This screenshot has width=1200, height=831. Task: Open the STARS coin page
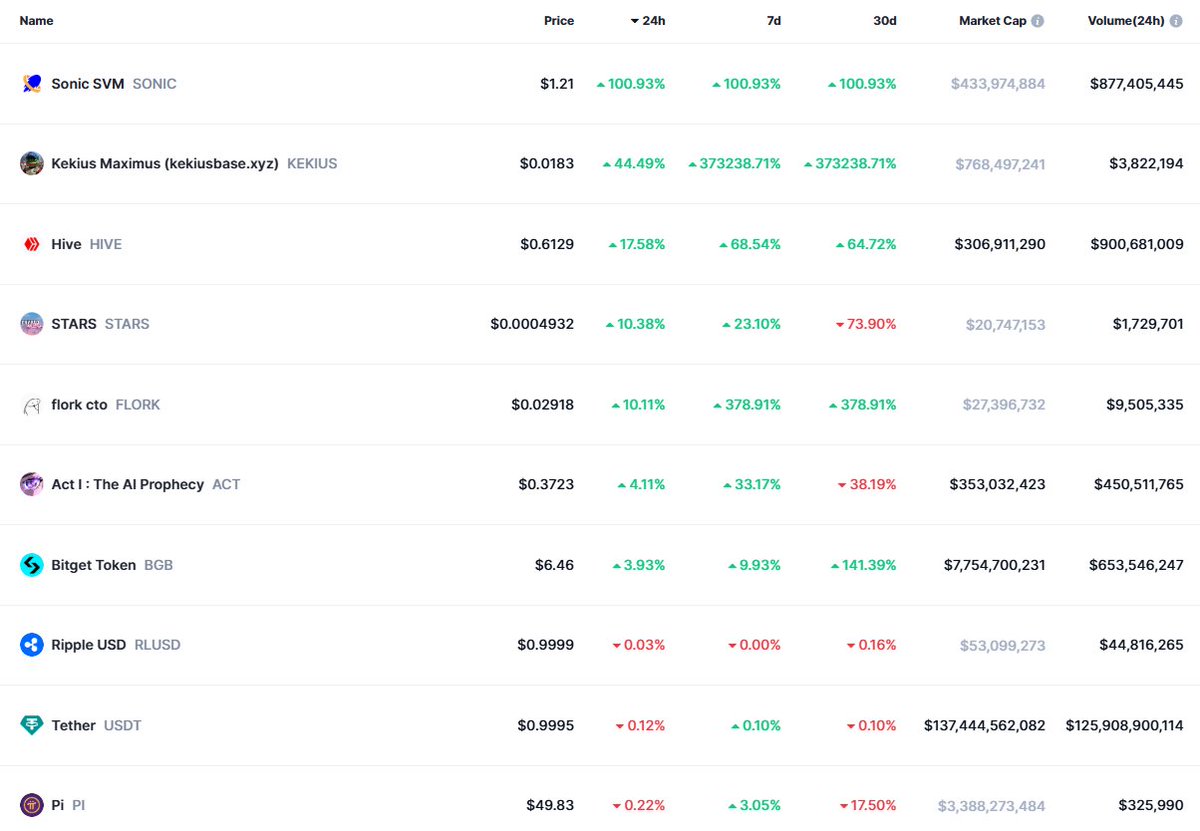pos(74,324)
